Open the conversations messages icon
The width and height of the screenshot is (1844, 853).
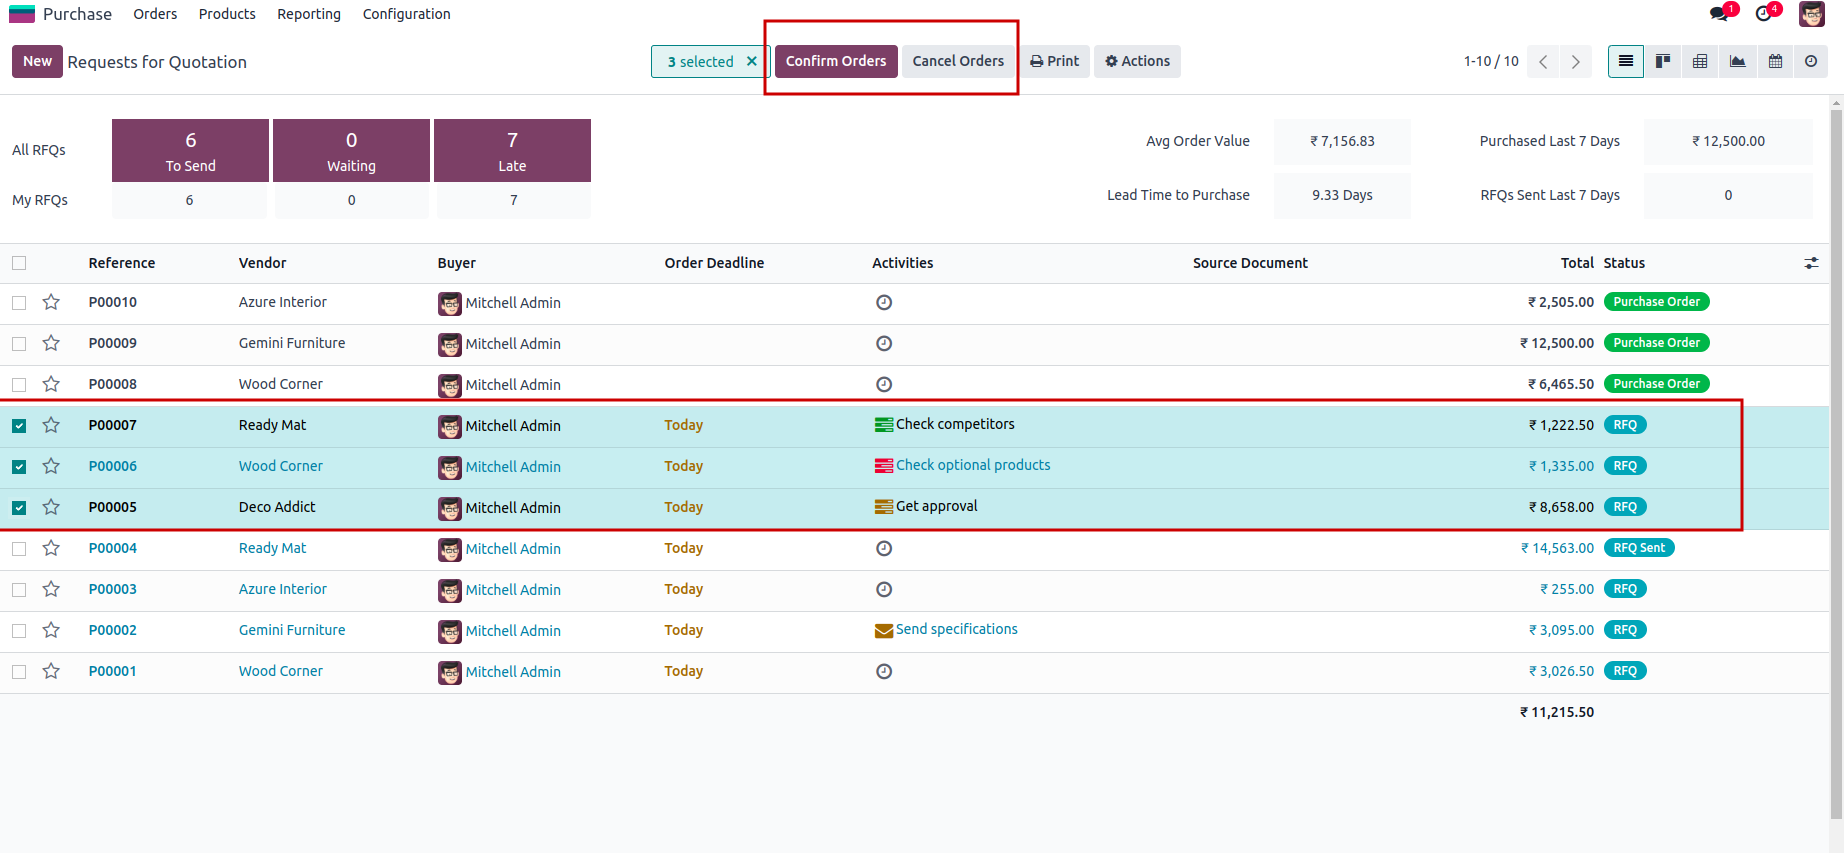click(x=1719, y=13)
